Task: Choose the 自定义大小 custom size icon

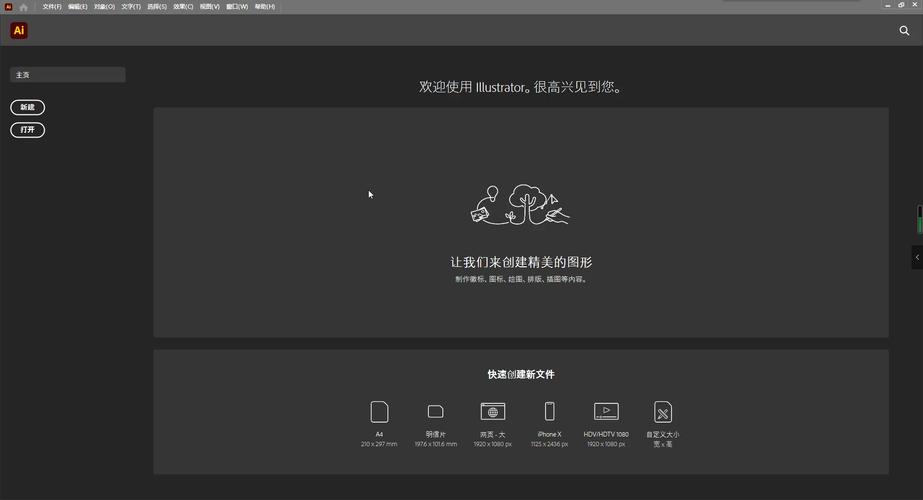Action: point(663,412)
